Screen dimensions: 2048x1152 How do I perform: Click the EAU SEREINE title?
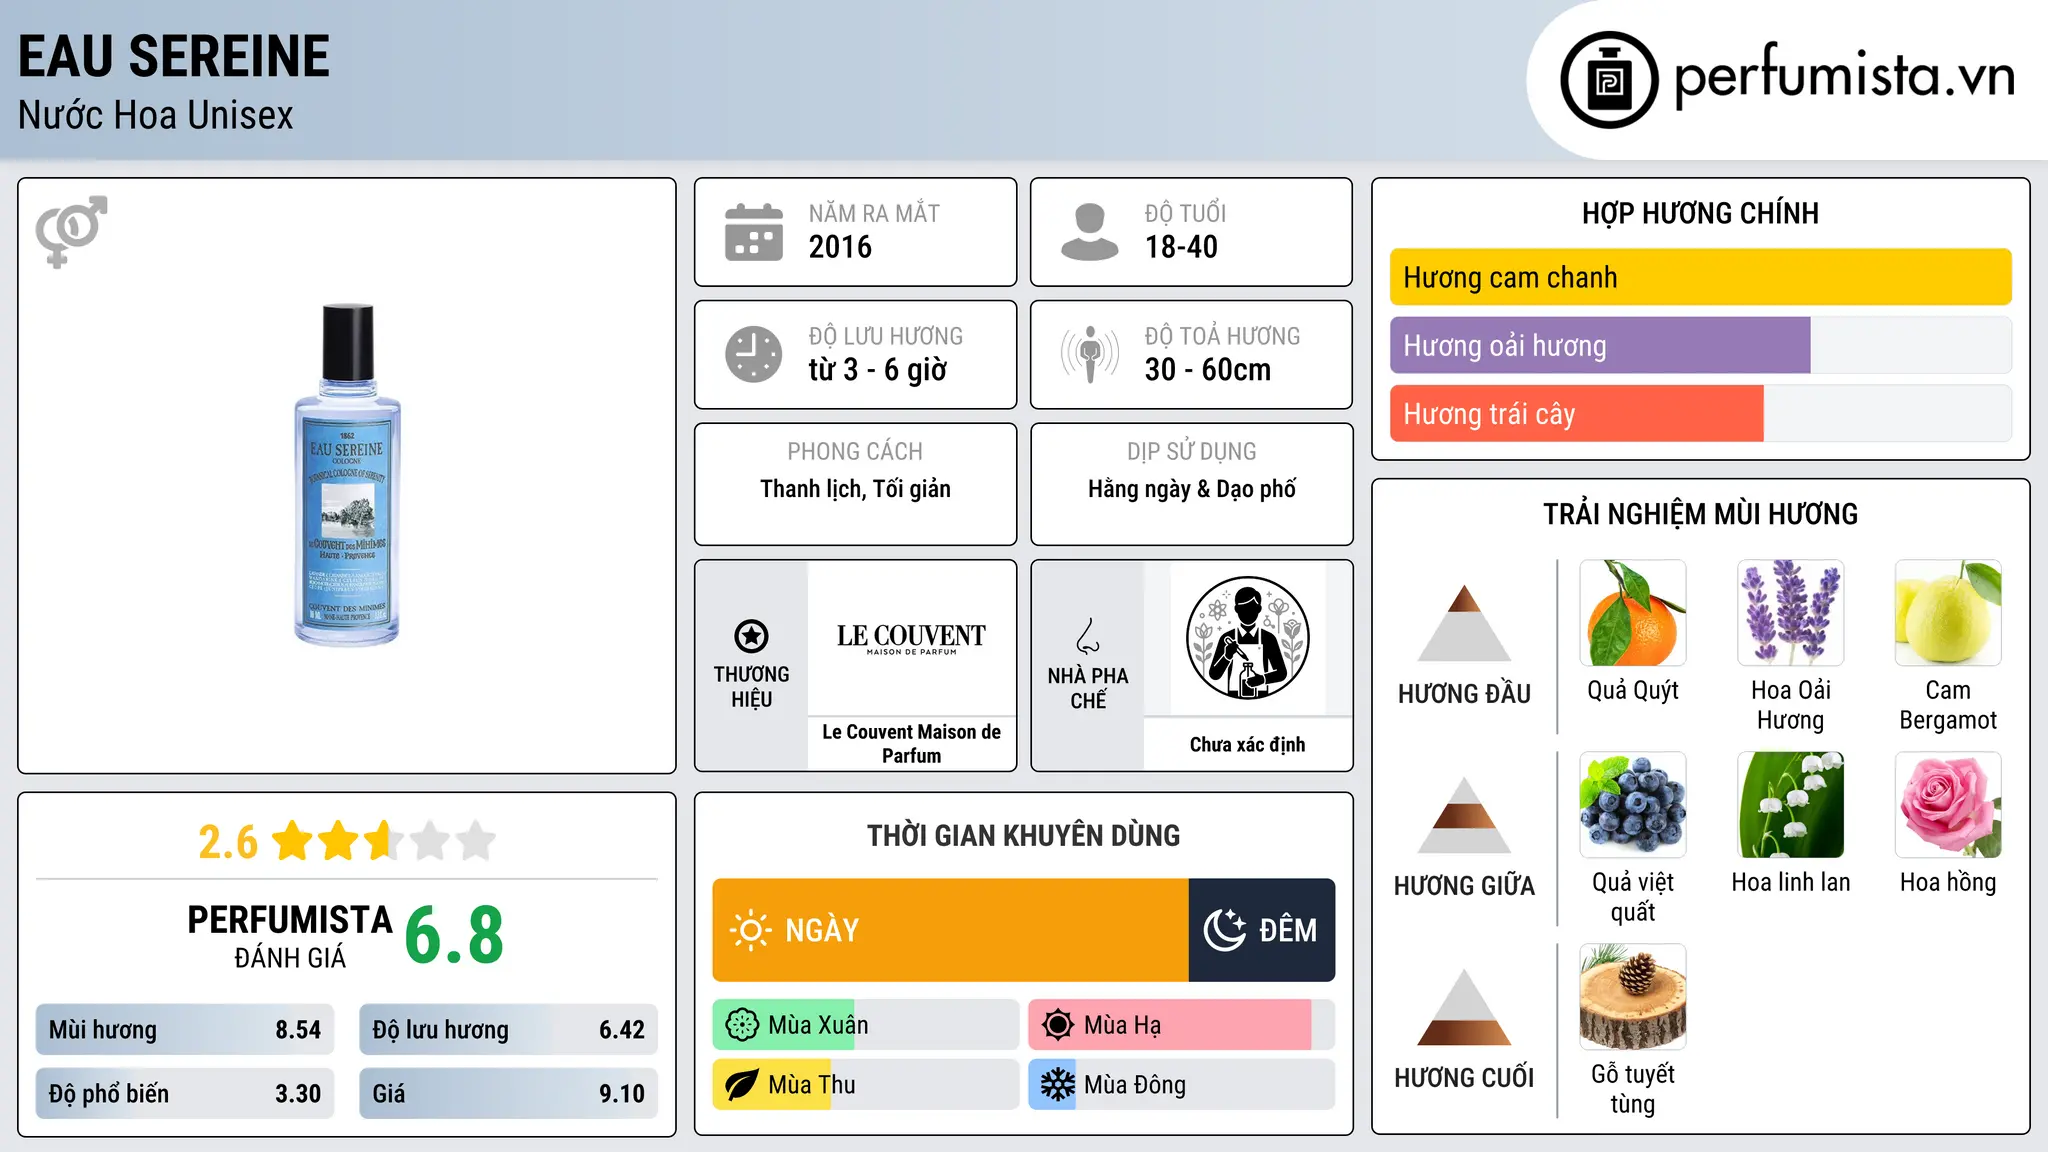tap(174, 57)
